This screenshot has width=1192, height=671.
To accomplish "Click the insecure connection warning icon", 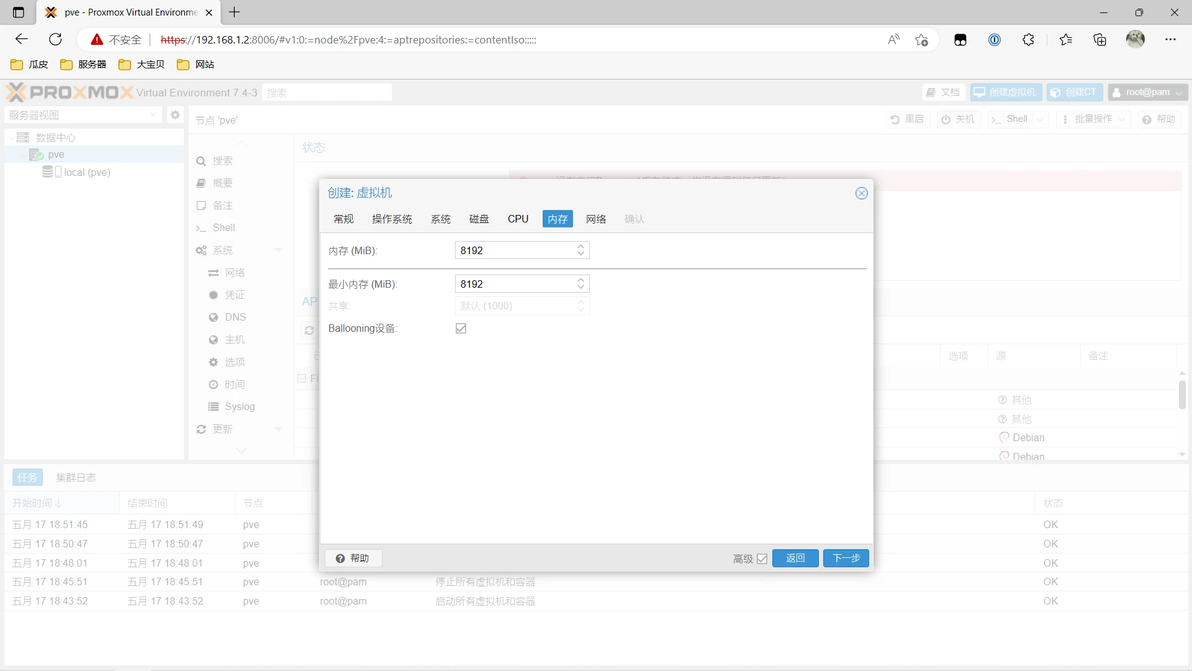I will [x=97, y=40].
